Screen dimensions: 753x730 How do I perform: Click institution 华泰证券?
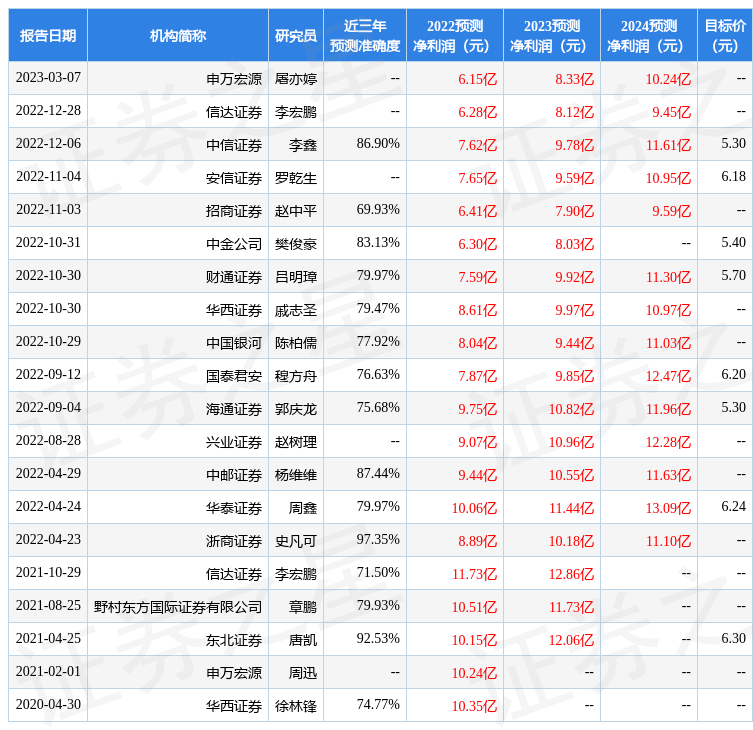(x=234, y=508)
